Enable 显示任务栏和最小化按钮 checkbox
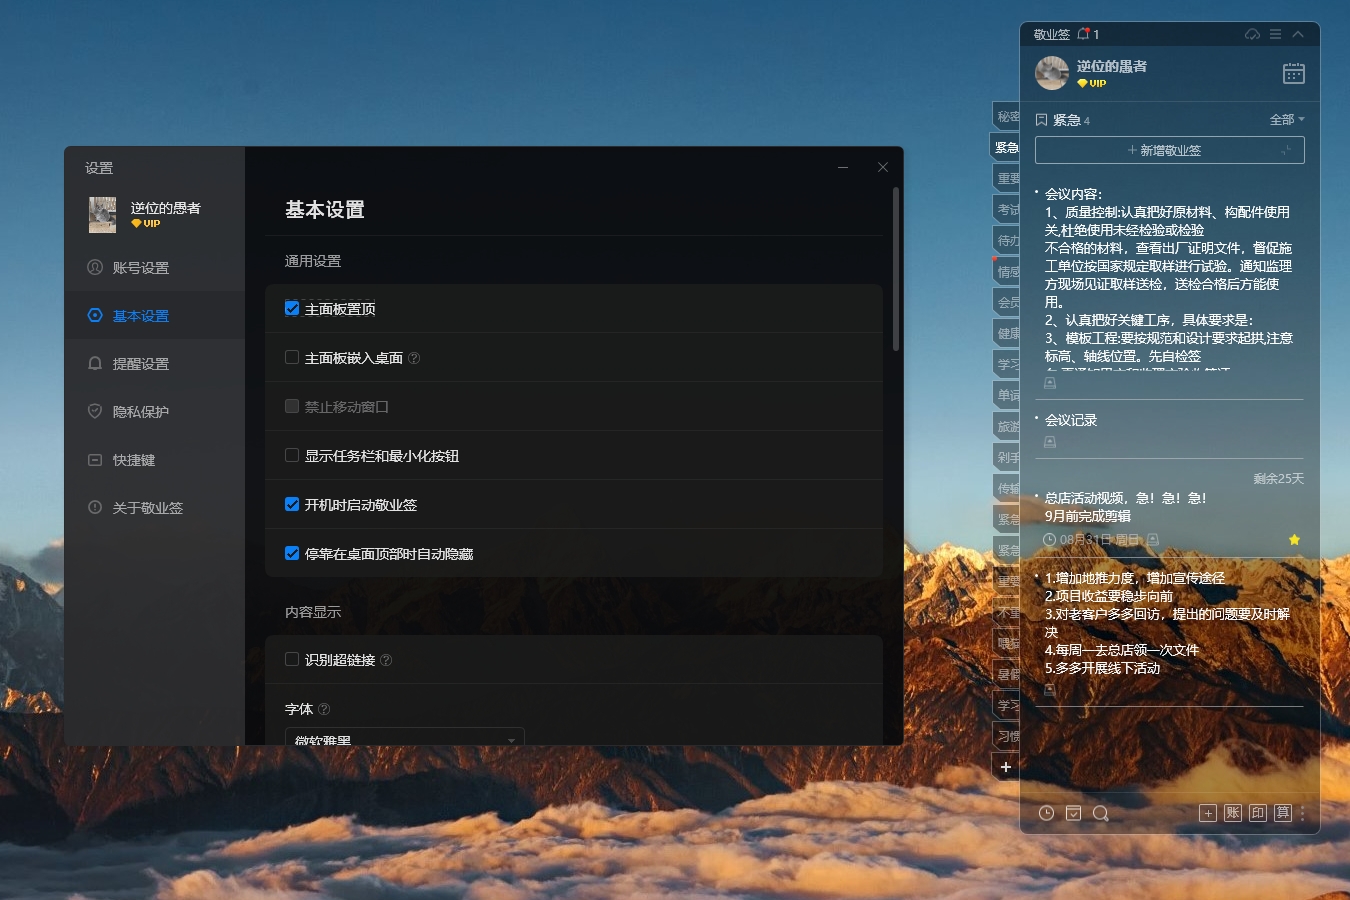 point(292,455)
